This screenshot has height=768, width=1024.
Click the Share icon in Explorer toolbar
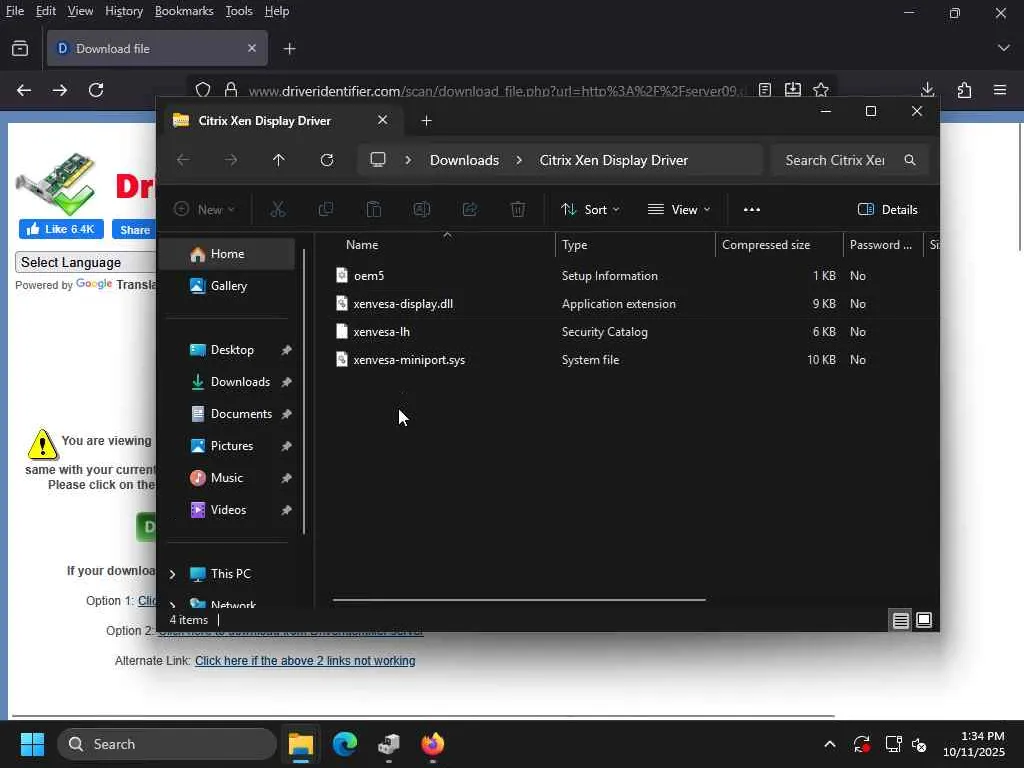(470, 209)
